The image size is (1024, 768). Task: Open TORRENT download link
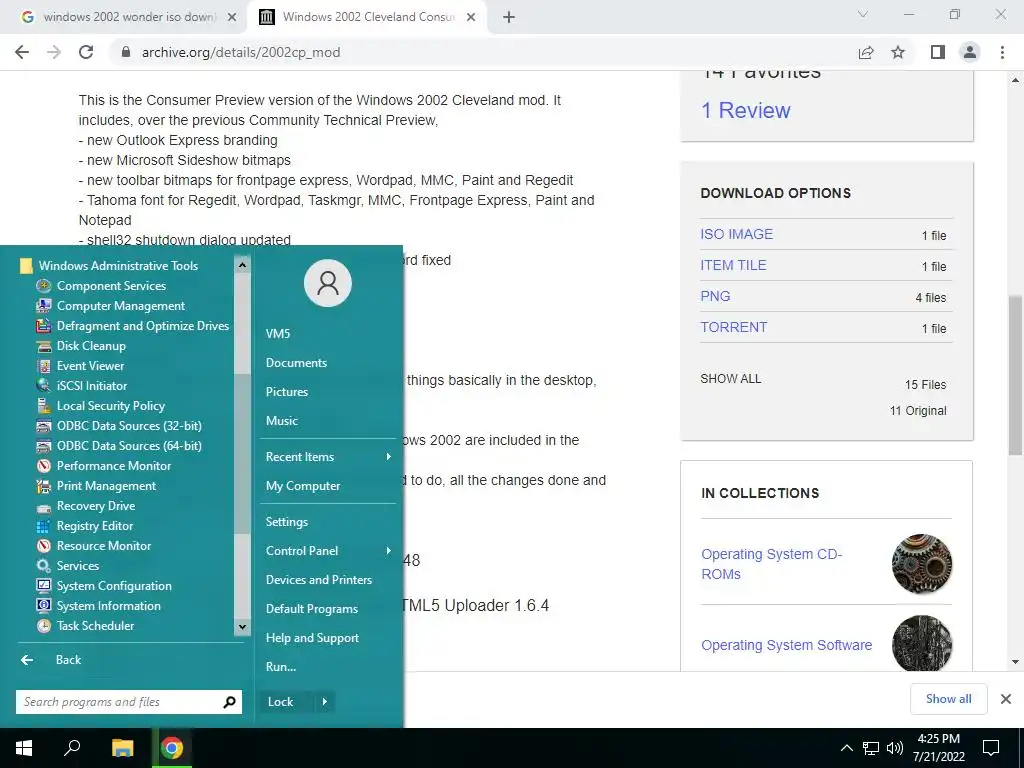[734, 327]
